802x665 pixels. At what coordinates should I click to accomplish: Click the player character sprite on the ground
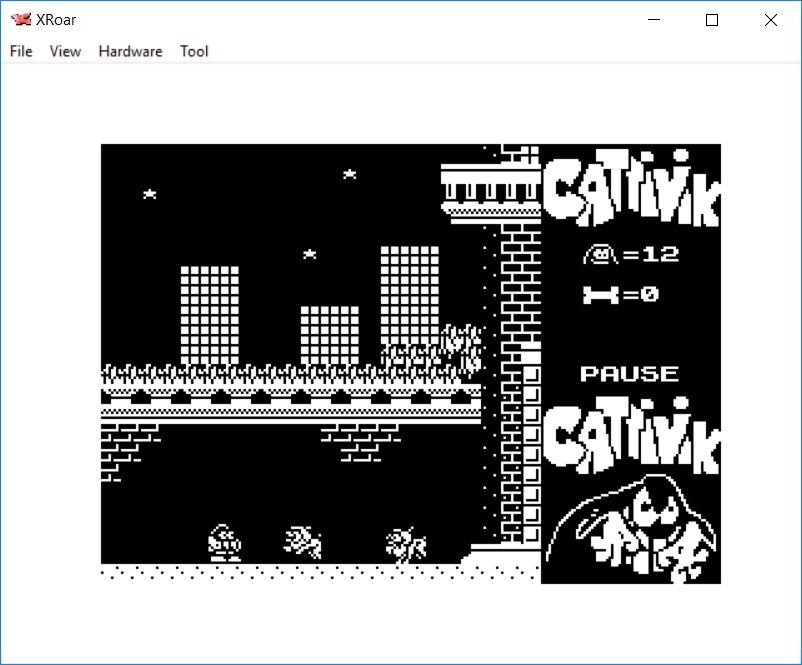pyautogui.click(x=224, y=543)
